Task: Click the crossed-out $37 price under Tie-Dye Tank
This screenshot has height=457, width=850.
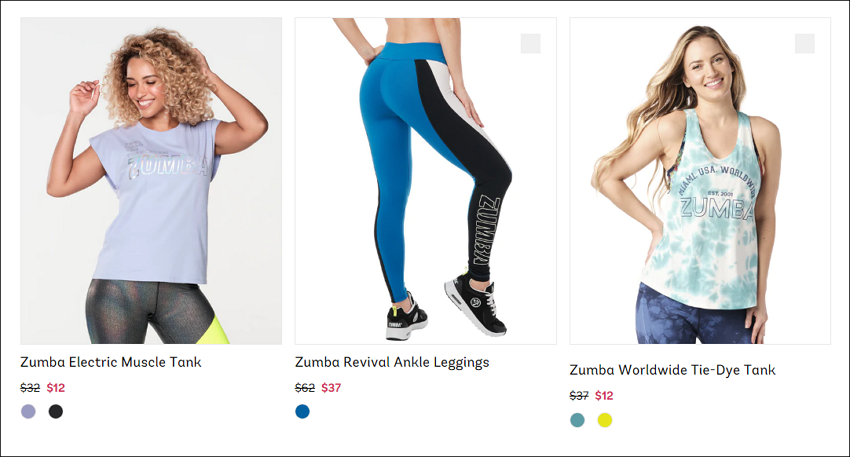Action: [579, 396]
